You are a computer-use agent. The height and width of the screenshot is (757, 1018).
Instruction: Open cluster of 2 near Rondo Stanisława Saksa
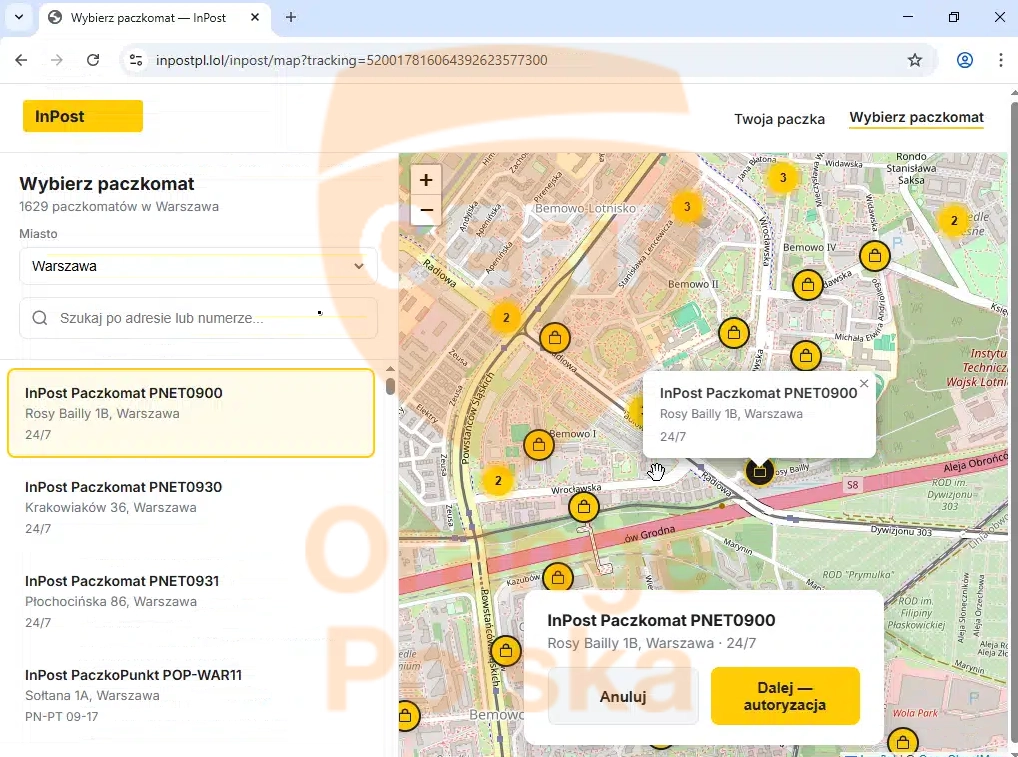point(954,221)
